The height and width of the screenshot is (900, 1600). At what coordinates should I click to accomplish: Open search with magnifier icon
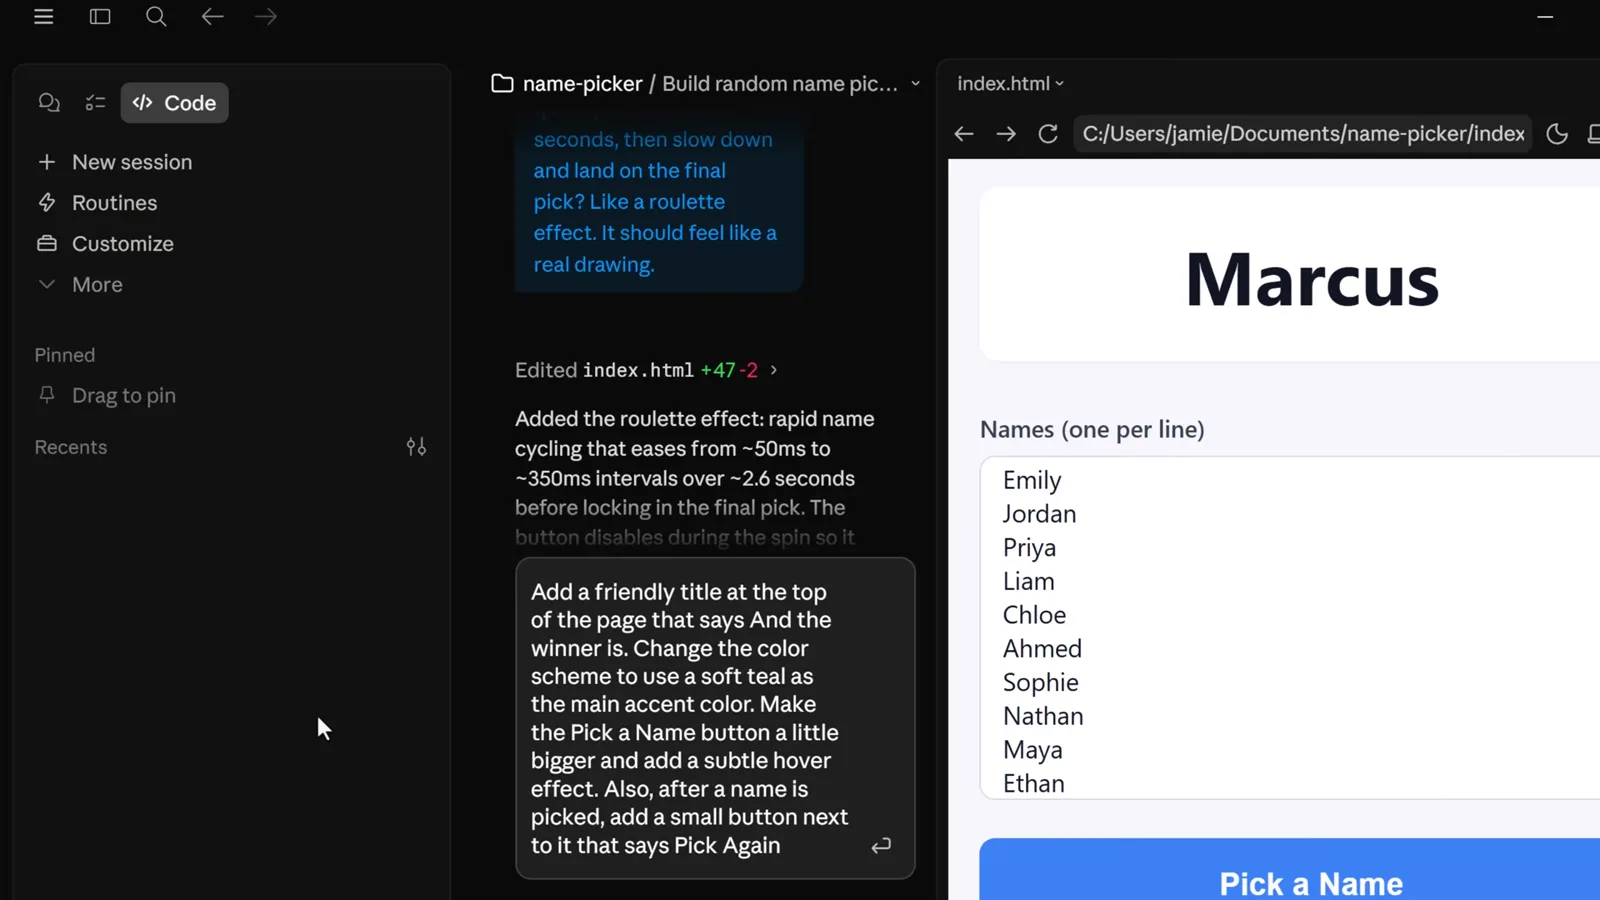[x=156, y=17]
